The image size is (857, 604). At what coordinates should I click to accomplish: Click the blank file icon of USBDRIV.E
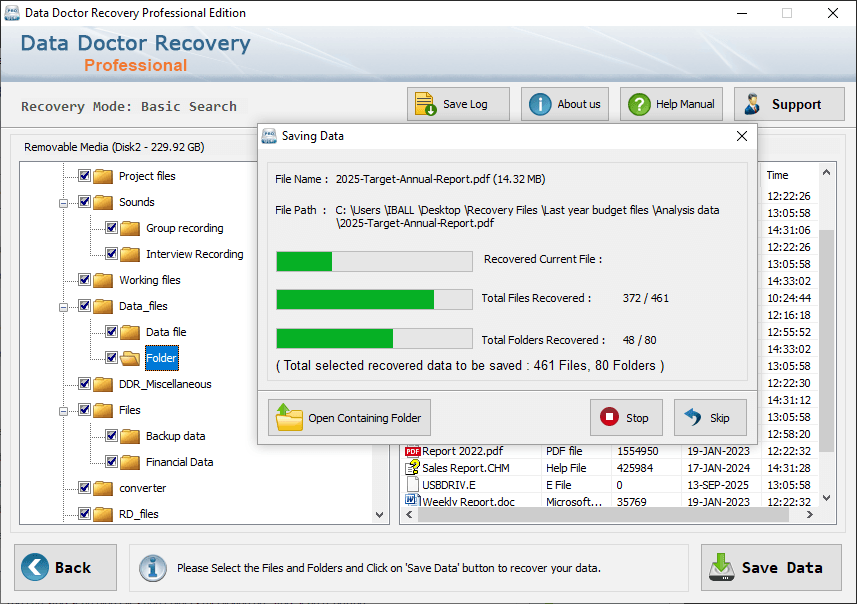(412, 485)
